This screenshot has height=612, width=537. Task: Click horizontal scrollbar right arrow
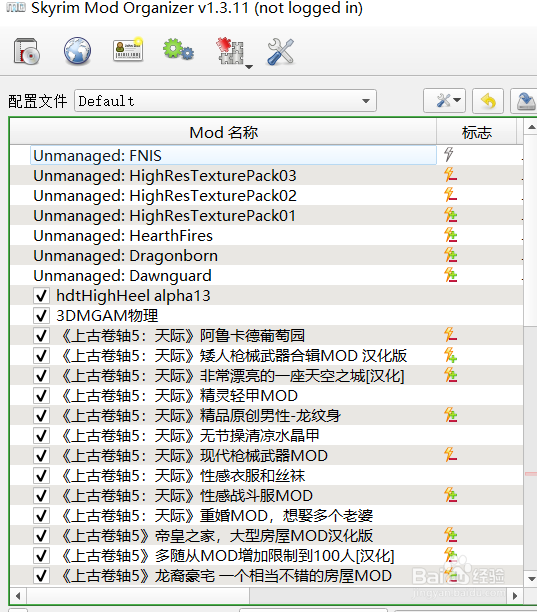pos(515,596)
